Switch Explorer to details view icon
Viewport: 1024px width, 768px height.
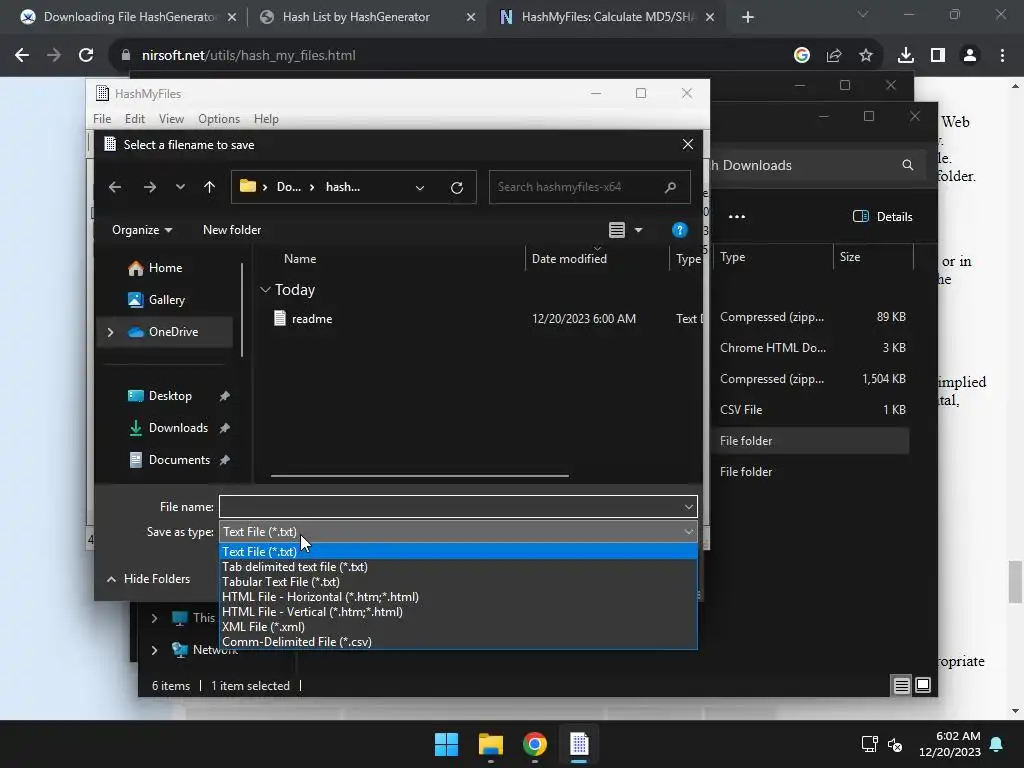pyautogui.click(x=901, y=685)
